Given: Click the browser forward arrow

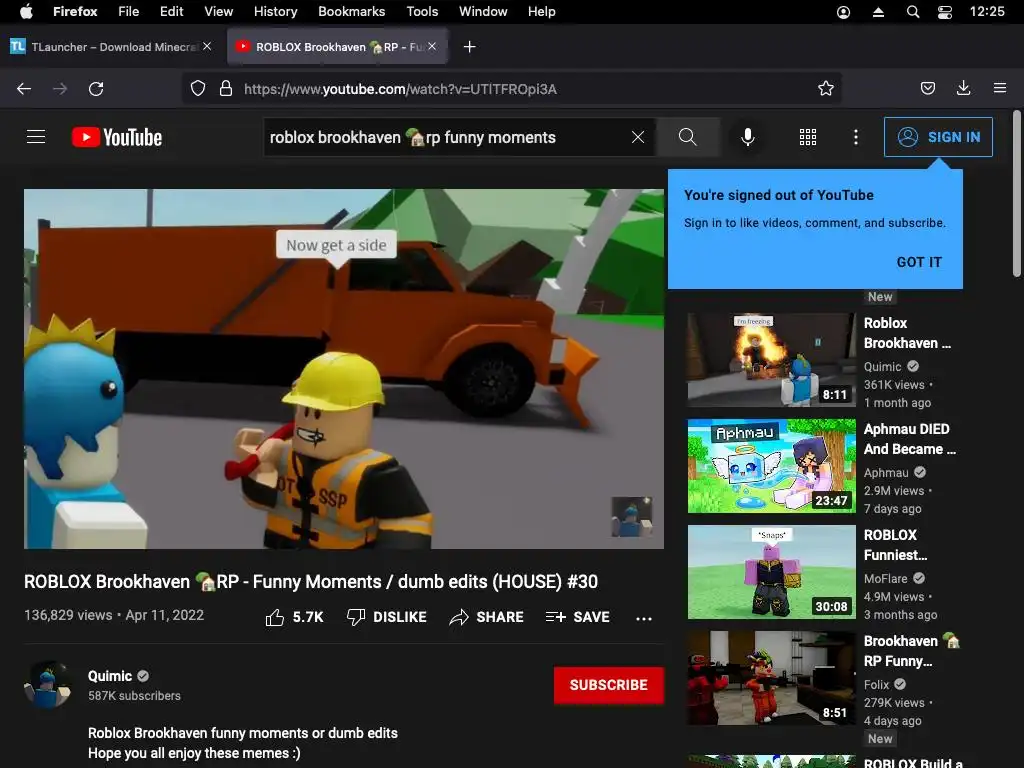Looking at the screenshot, I should 60,89.
